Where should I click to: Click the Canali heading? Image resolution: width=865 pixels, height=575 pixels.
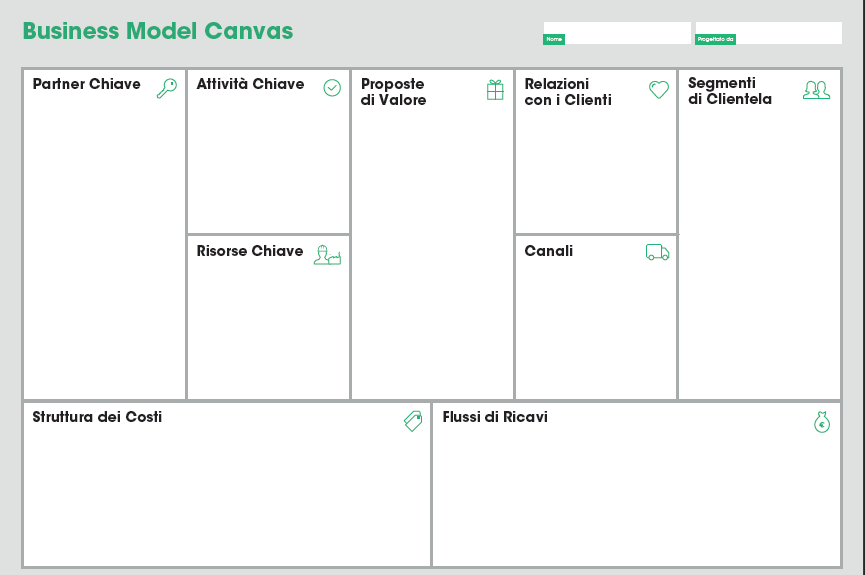click(549, 251)
